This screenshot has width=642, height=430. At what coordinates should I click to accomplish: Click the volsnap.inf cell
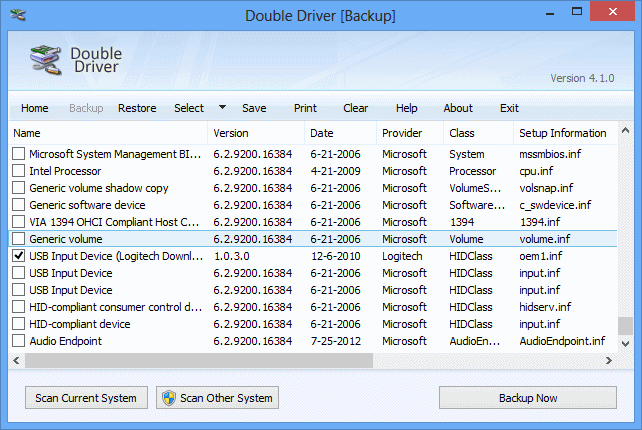coord(546,188)
